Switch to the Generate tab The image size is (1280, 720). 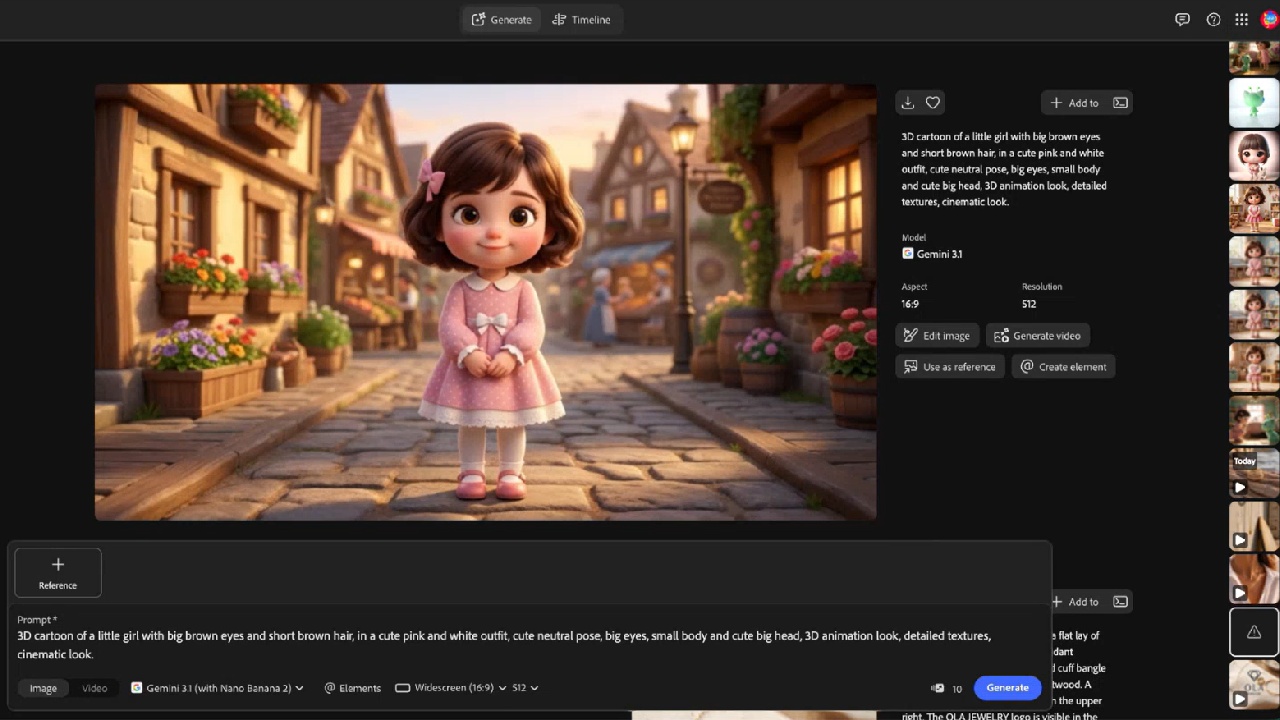[x=501, y=19]
